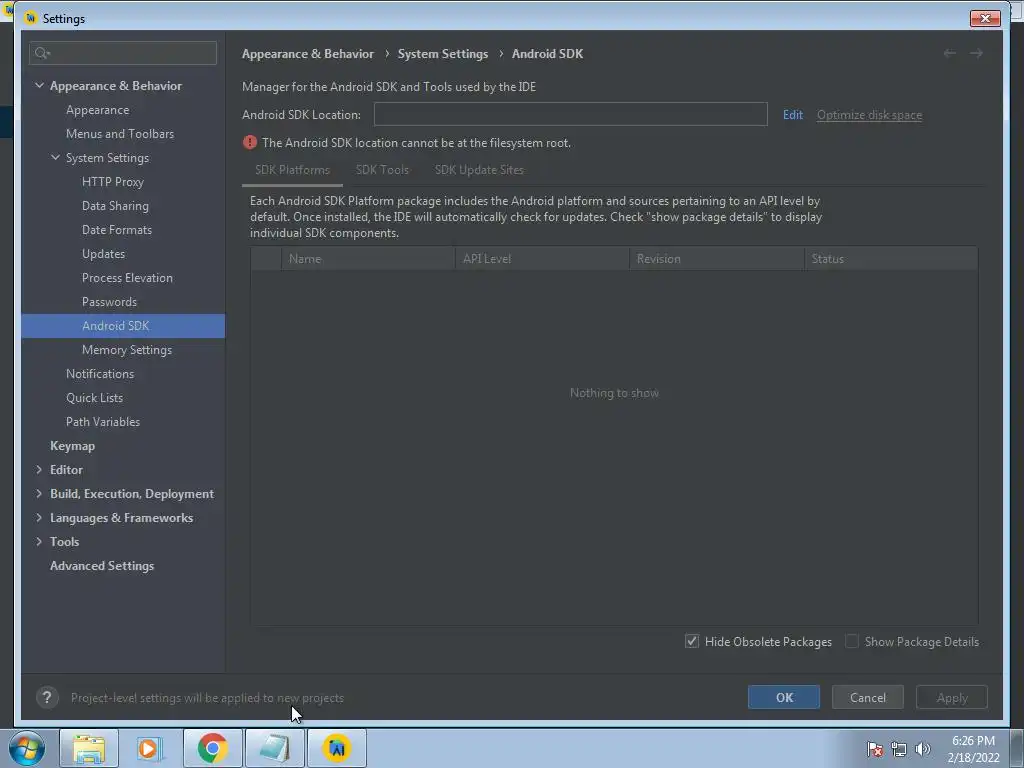Image resolution: width=1024 pixels, height=768 pixels.
Task: Click the red error icon beside SDK warning
Action: 249,142
